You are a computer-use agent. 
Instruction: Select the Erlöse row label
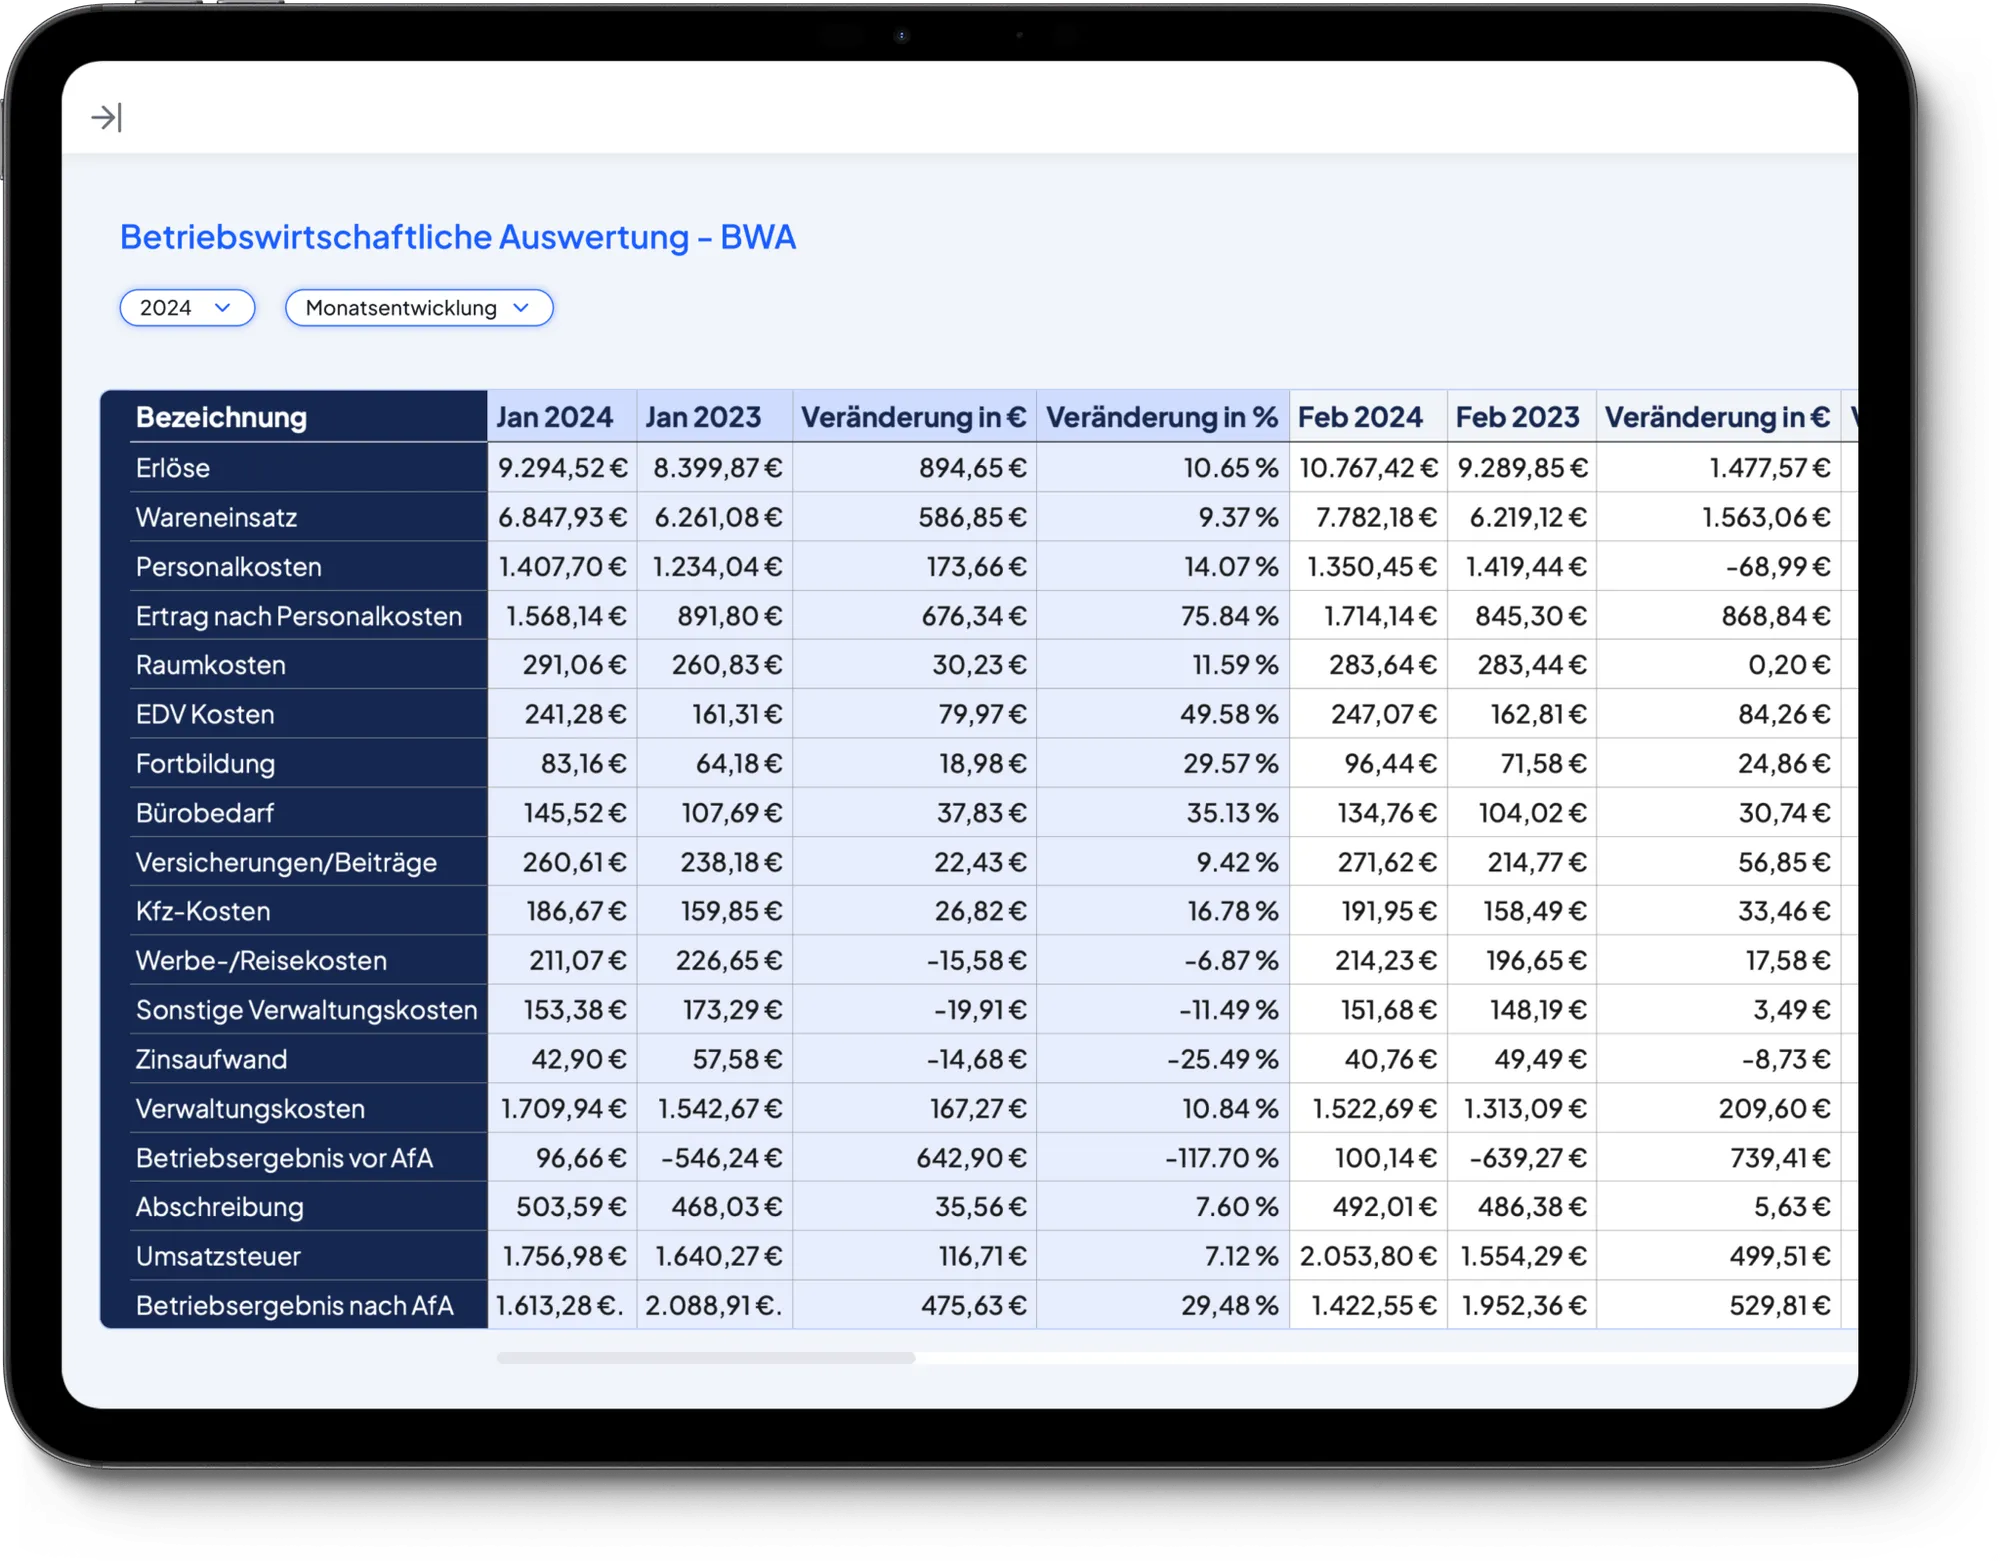(x=173, y=468)
